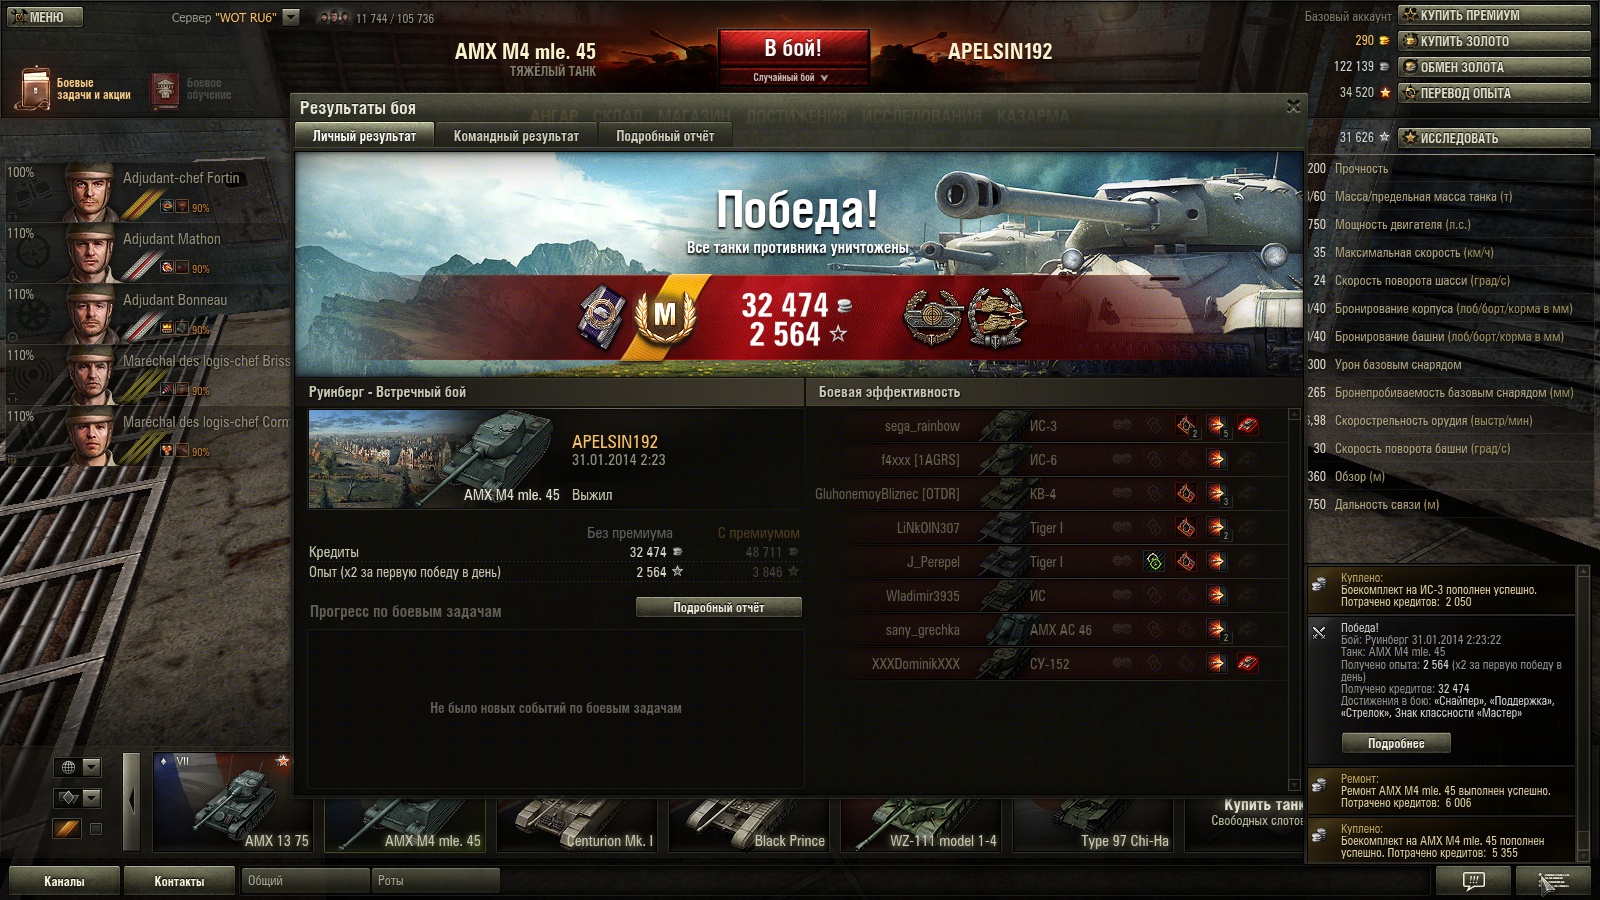Open the Боевые задачи и акции icon
Image resolution: width=1600 pixels, height=900 pixels.
click(34, 89)
